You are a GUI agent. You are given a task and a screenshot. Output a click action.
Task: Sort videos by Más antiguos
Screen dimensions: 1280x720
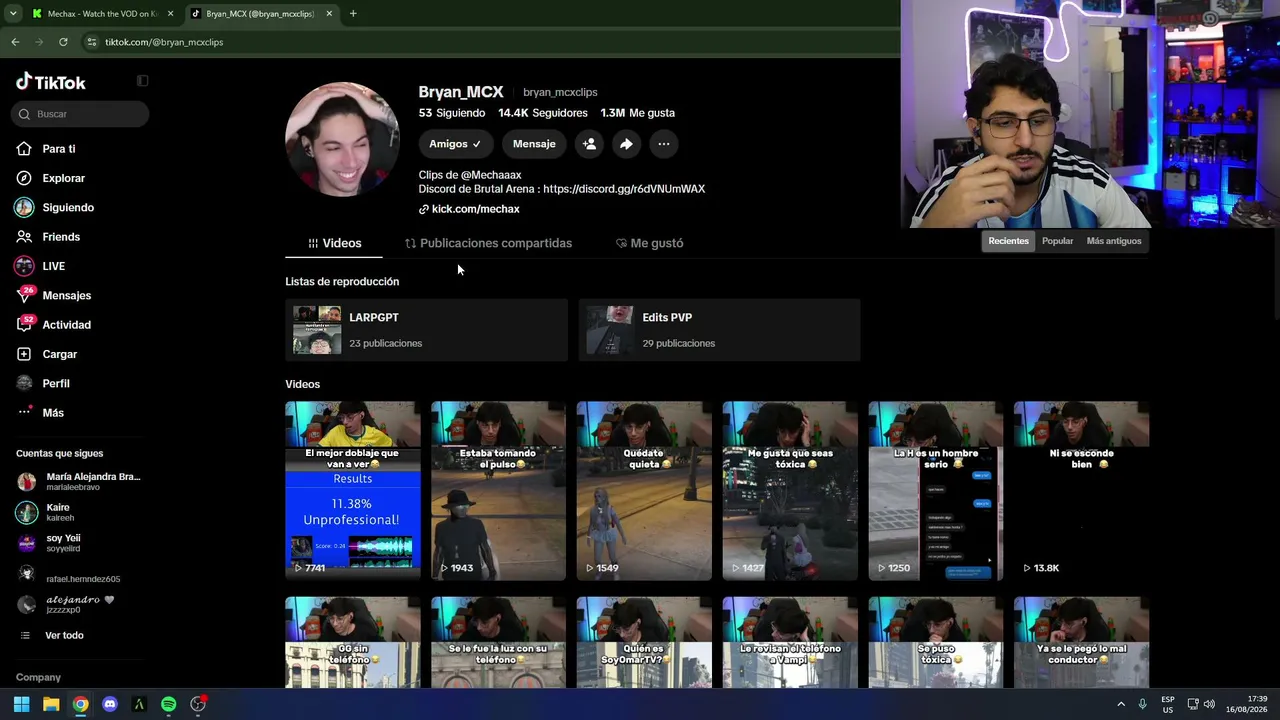coord(1113,241)
